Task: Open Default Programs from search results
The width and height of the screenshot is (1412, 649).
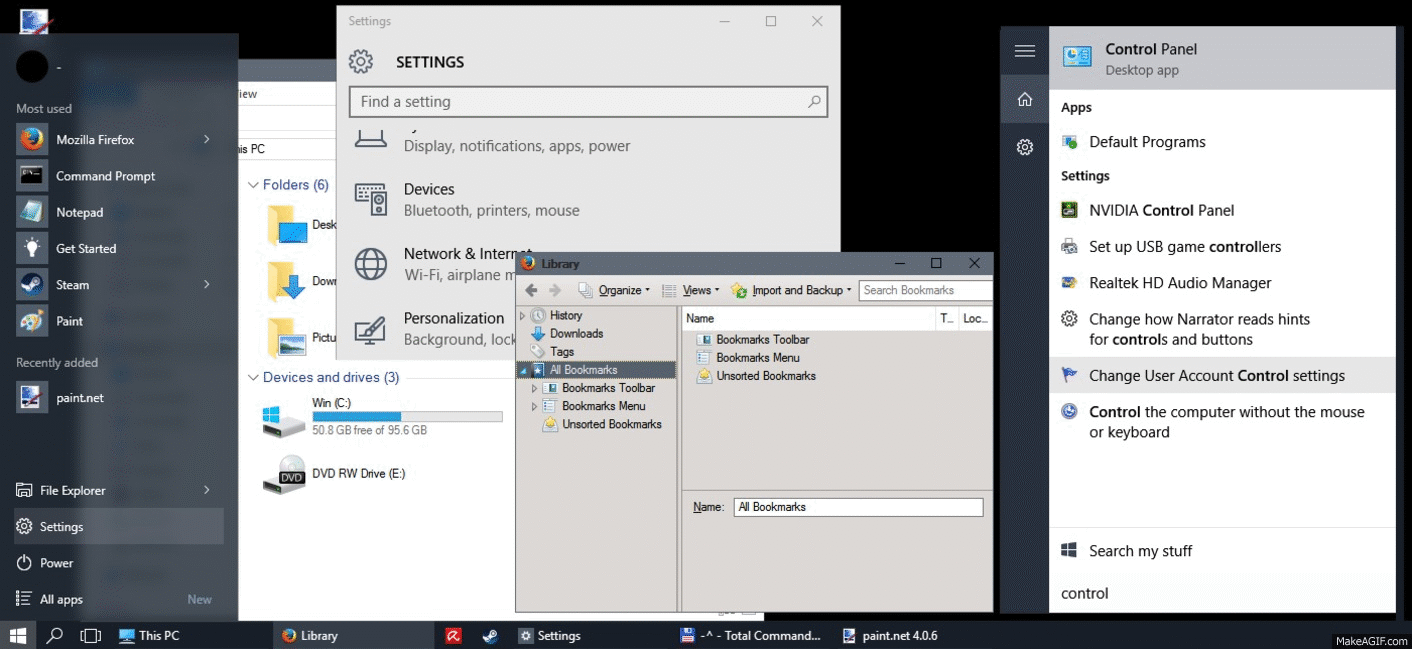Action: pyautogui.click(x=1145, y=142)
